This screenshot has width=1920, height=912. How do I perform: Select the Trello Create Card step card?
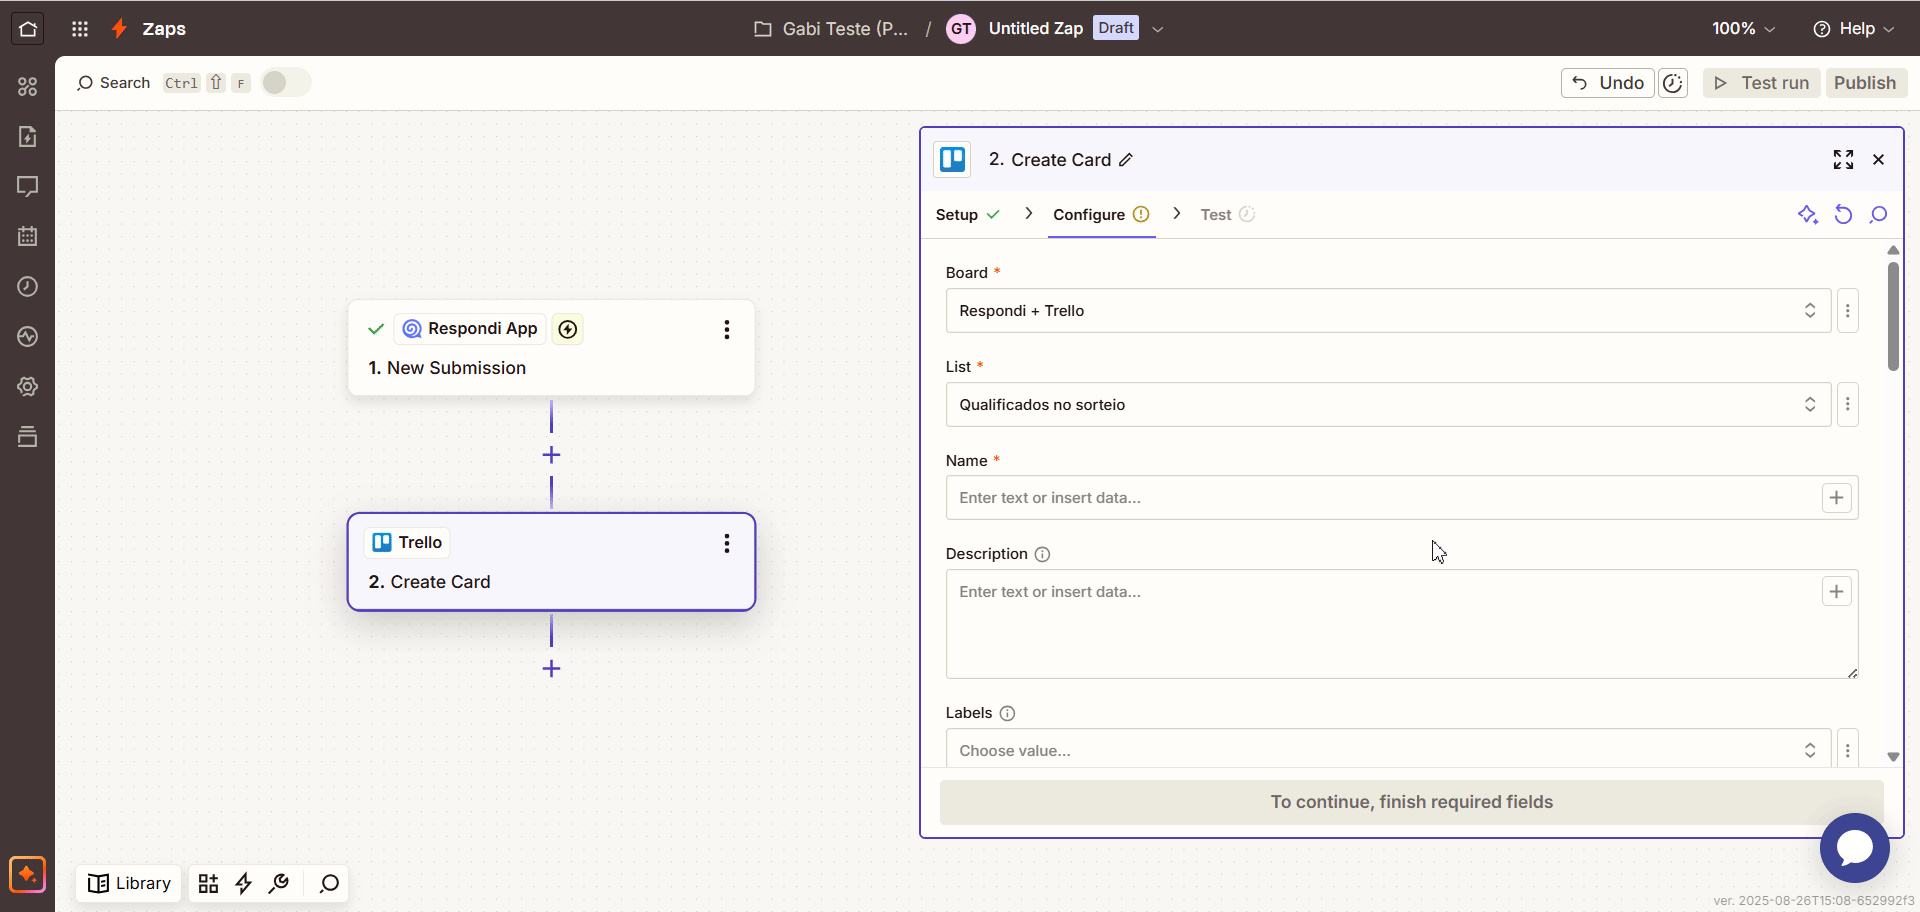551,562
